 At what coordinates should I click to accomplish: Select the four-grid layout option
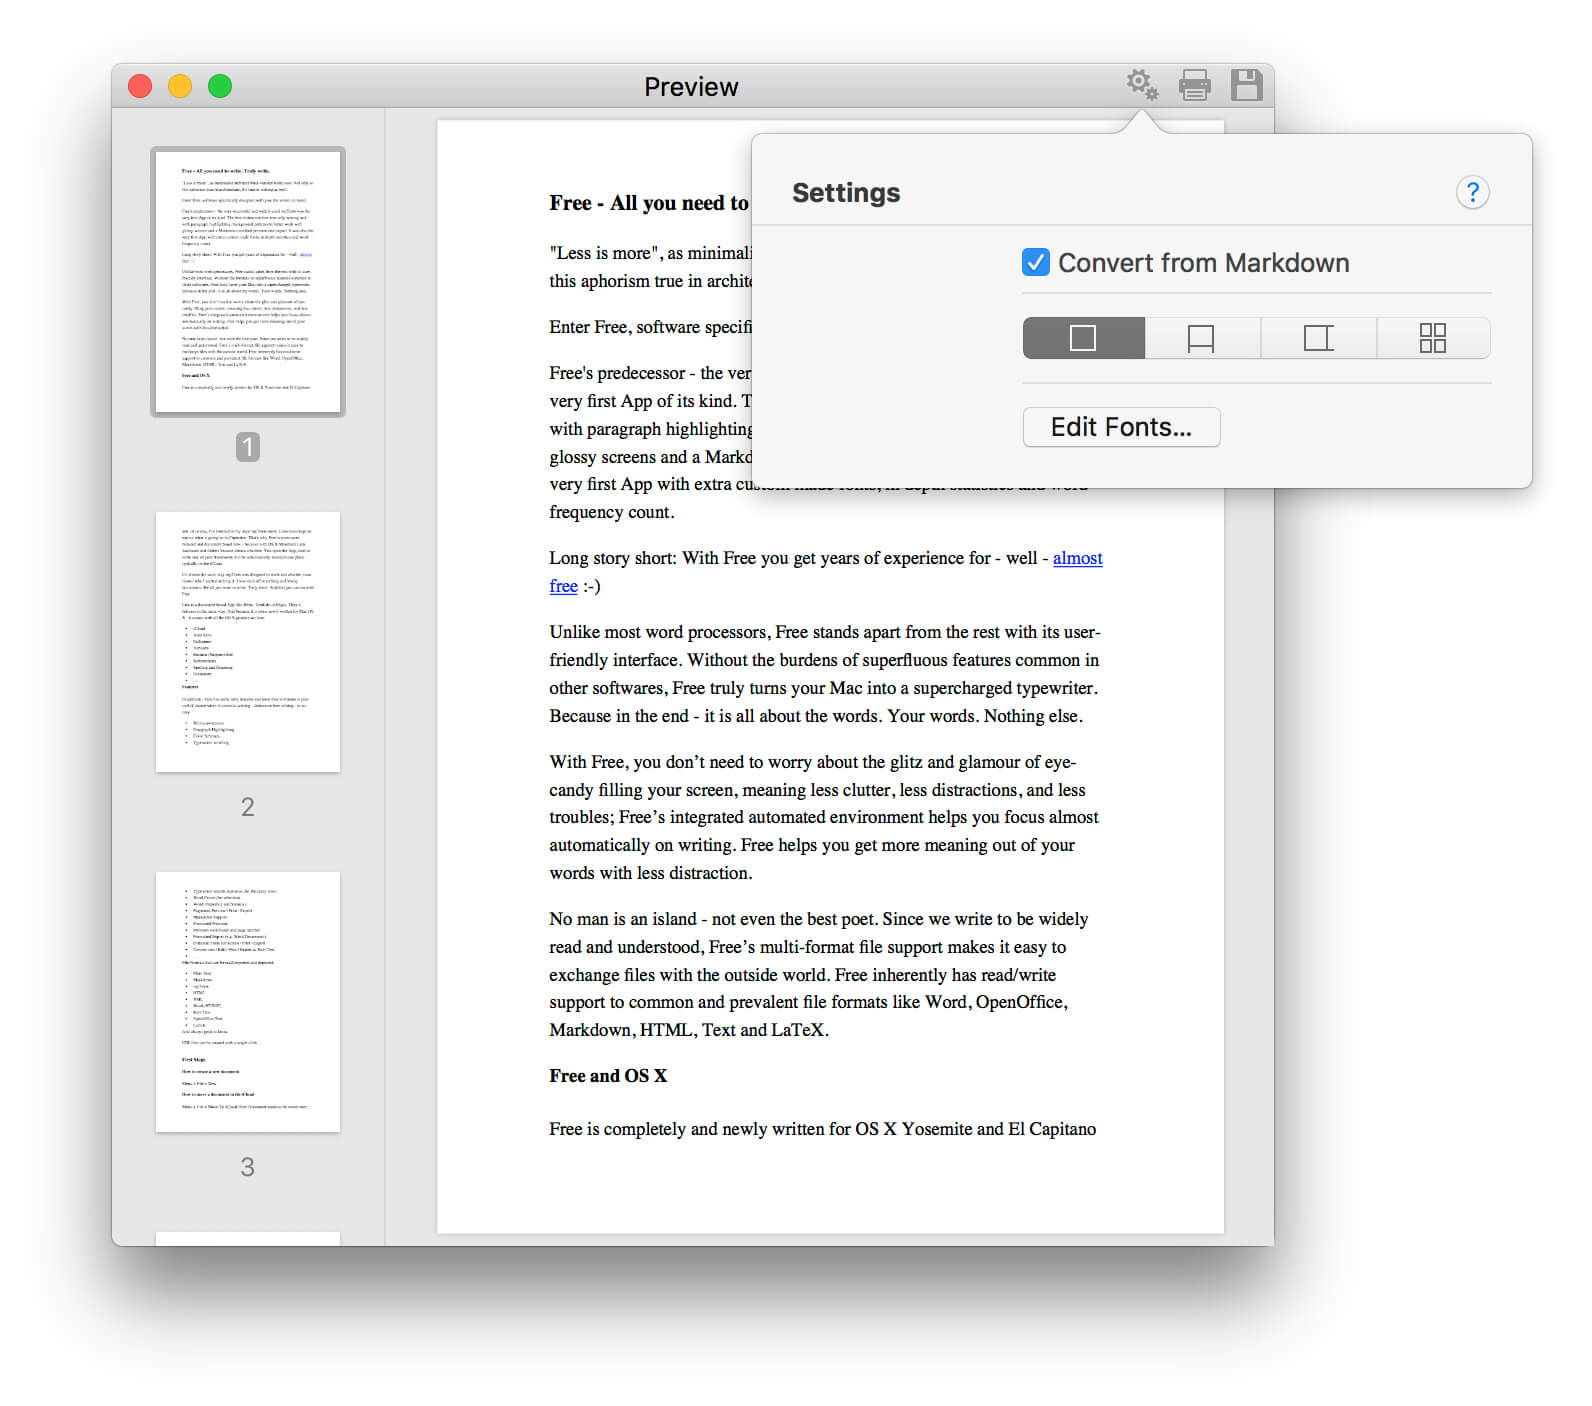pyautogui.click(x=1433, y=338)
